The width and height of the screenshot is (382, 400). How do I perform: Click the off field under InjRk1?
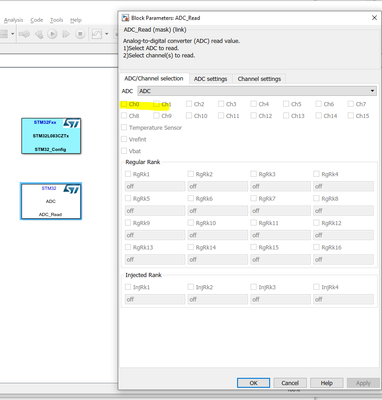point(155,299)
